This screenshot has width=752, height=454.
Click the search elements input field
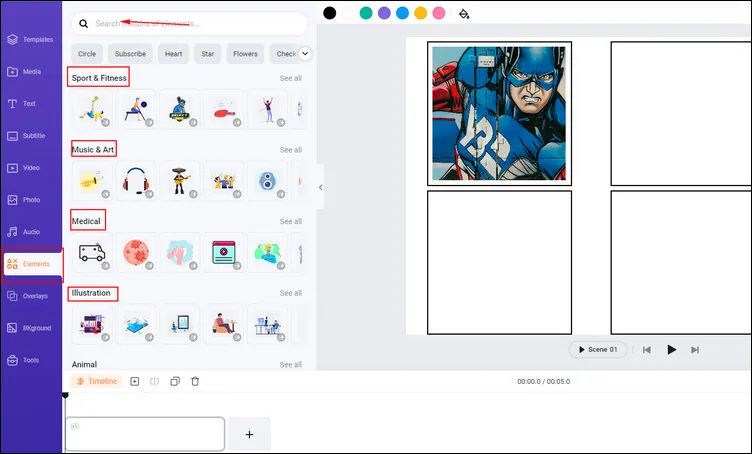189,23
